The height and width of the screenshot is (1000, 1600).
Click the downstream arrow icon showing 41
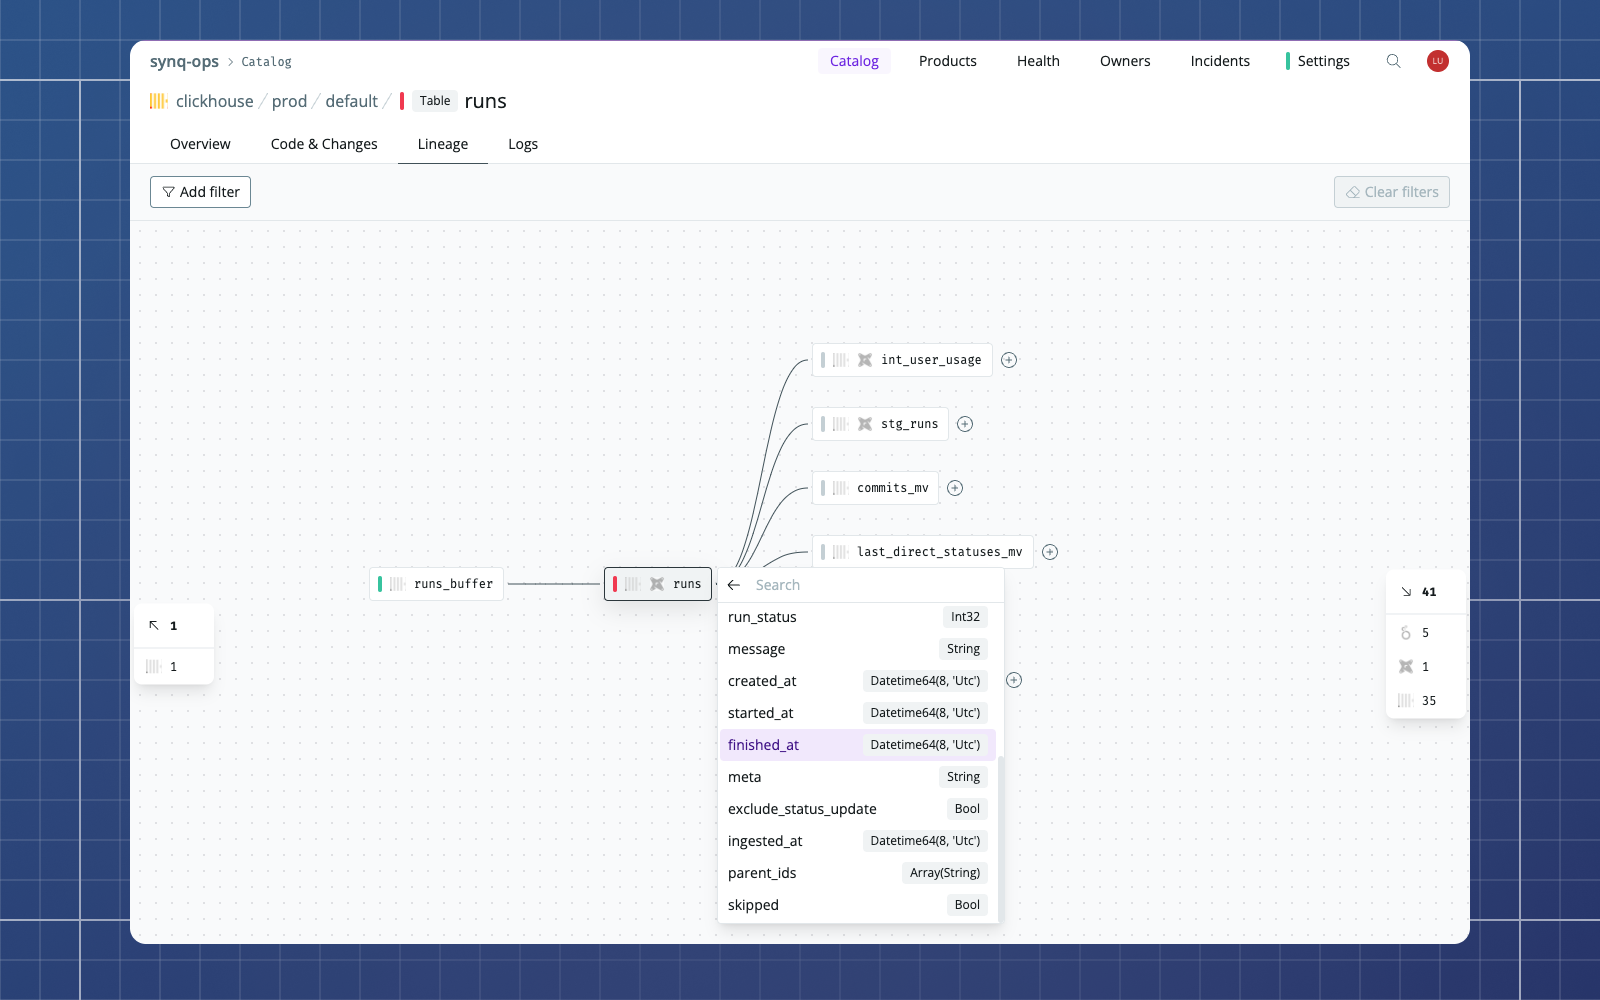point(1406,591)
